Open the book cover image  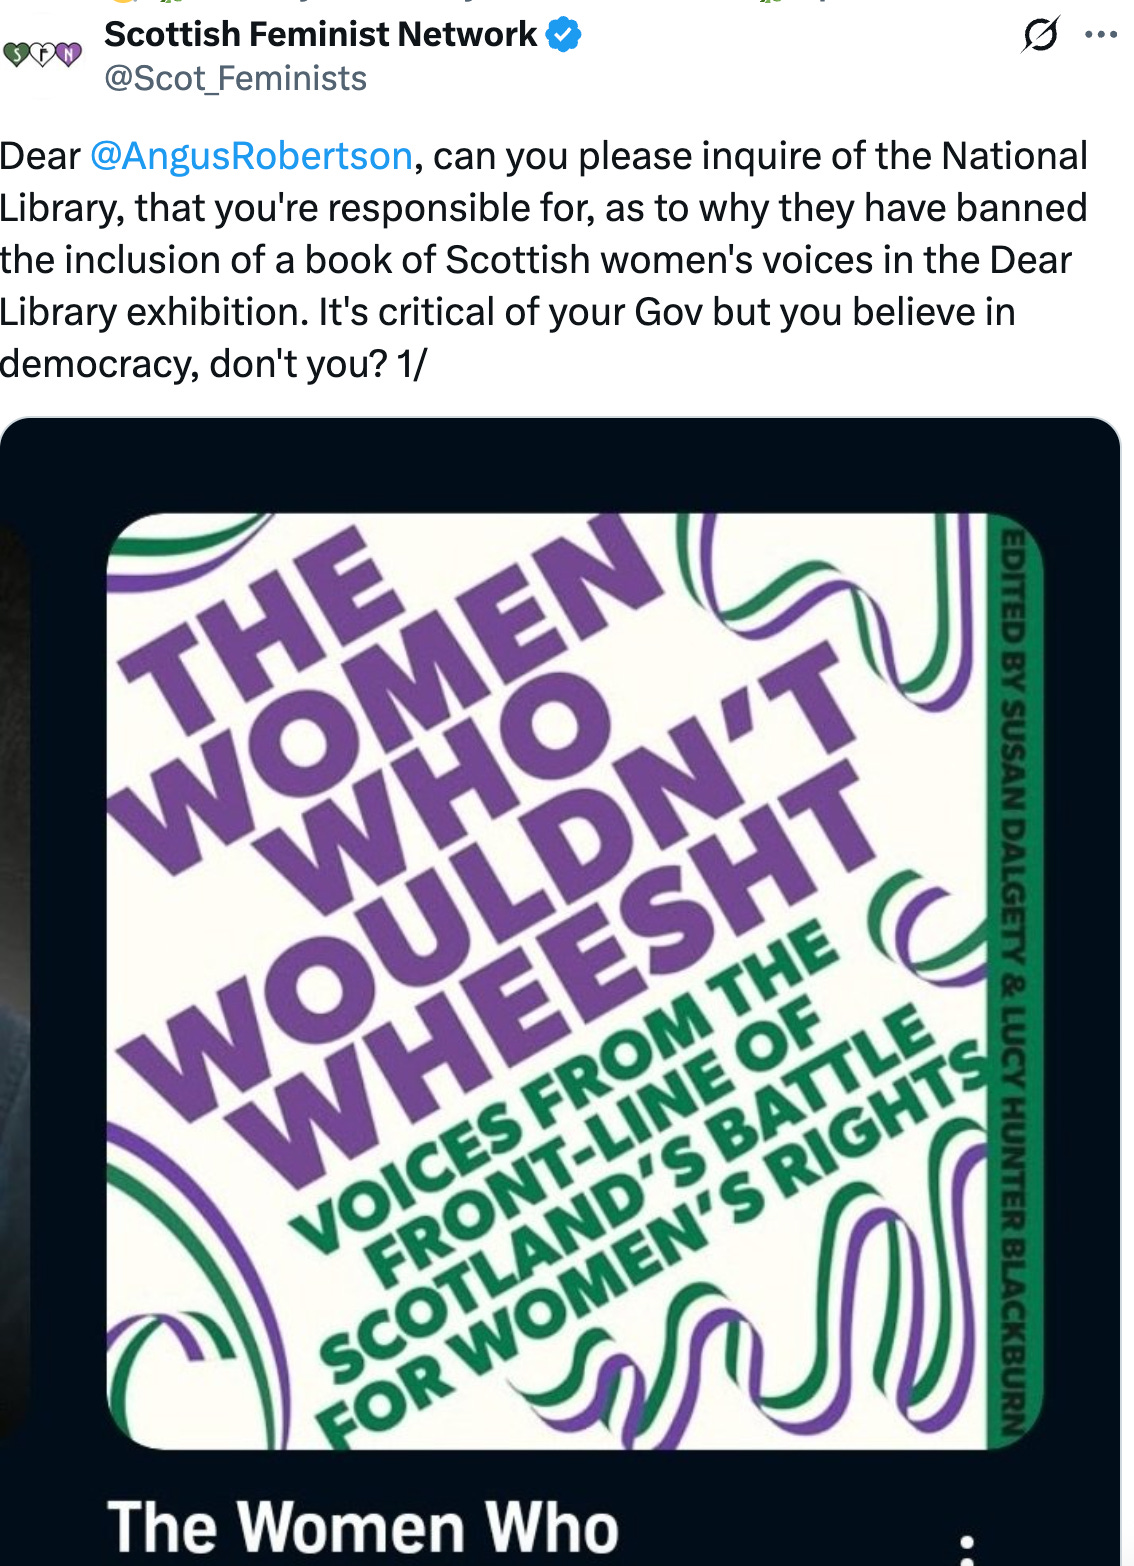(575, 981)
